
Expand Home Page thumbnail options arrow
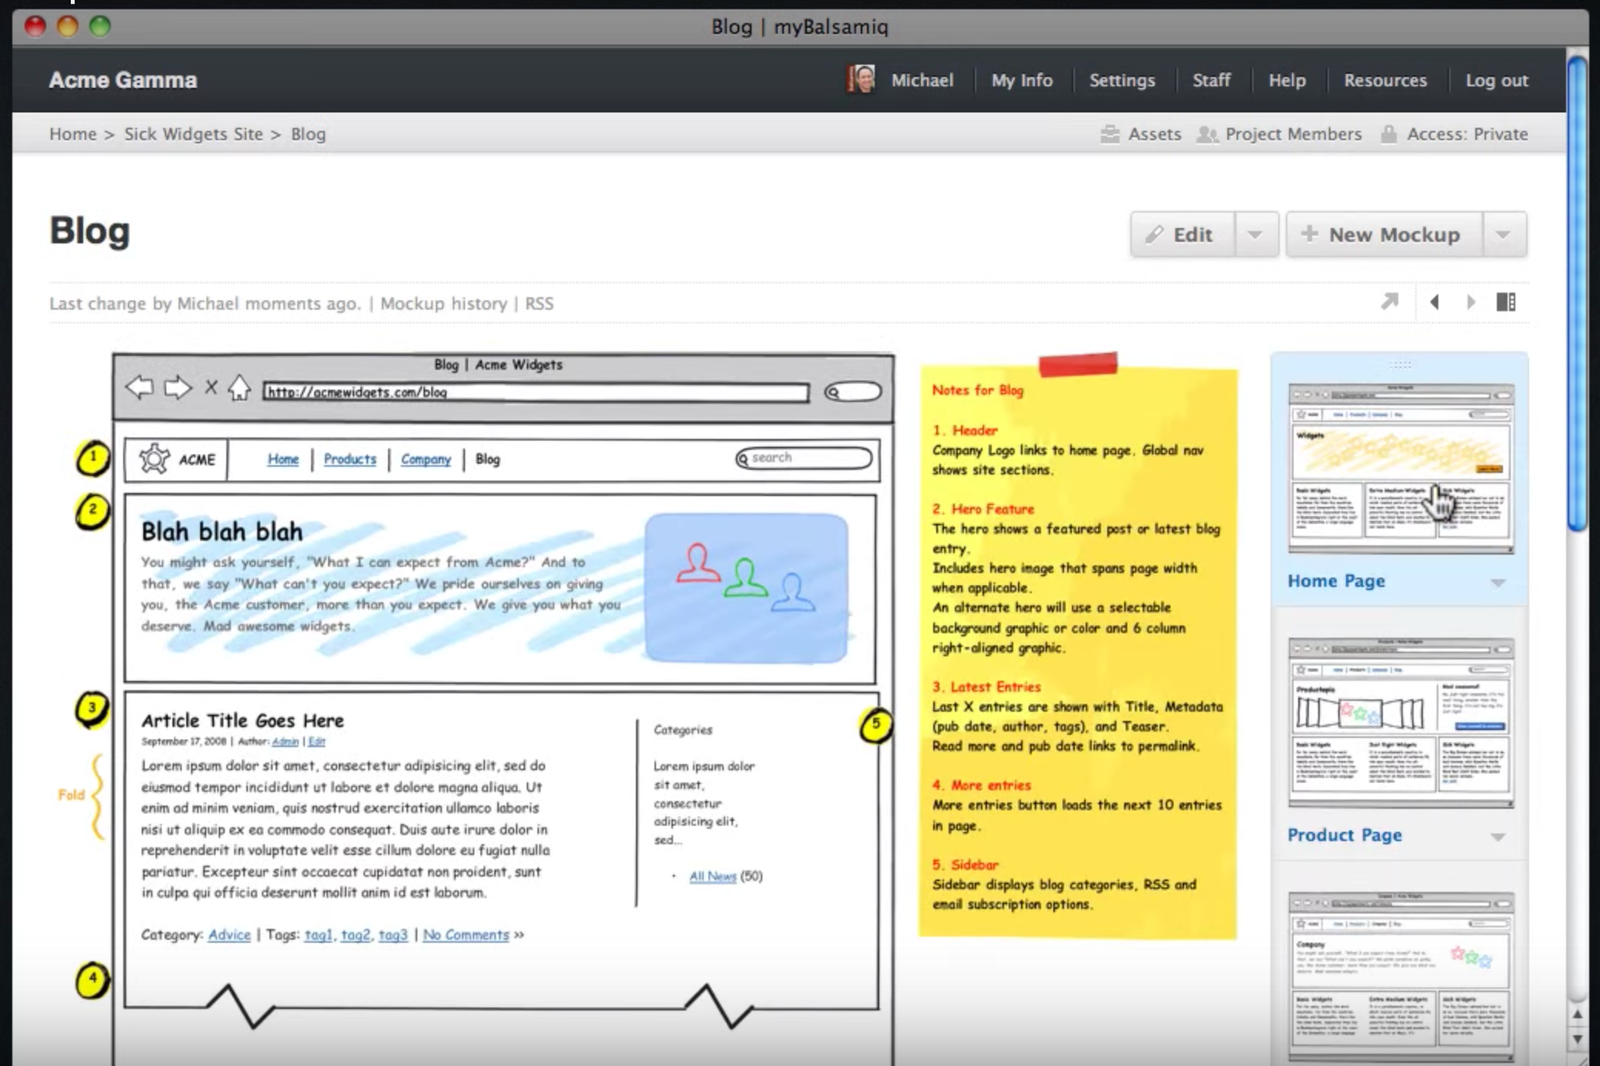click(1498, 583)
